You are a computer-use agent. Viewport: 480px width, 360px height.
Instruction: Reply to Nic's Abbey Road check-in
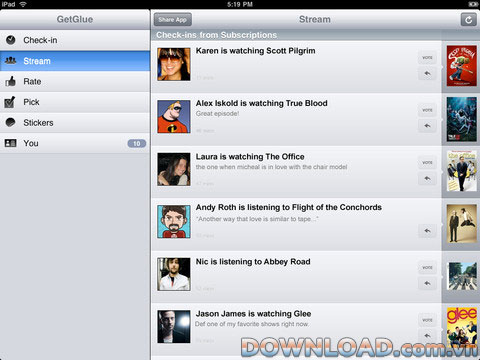[x=427, y=283]
